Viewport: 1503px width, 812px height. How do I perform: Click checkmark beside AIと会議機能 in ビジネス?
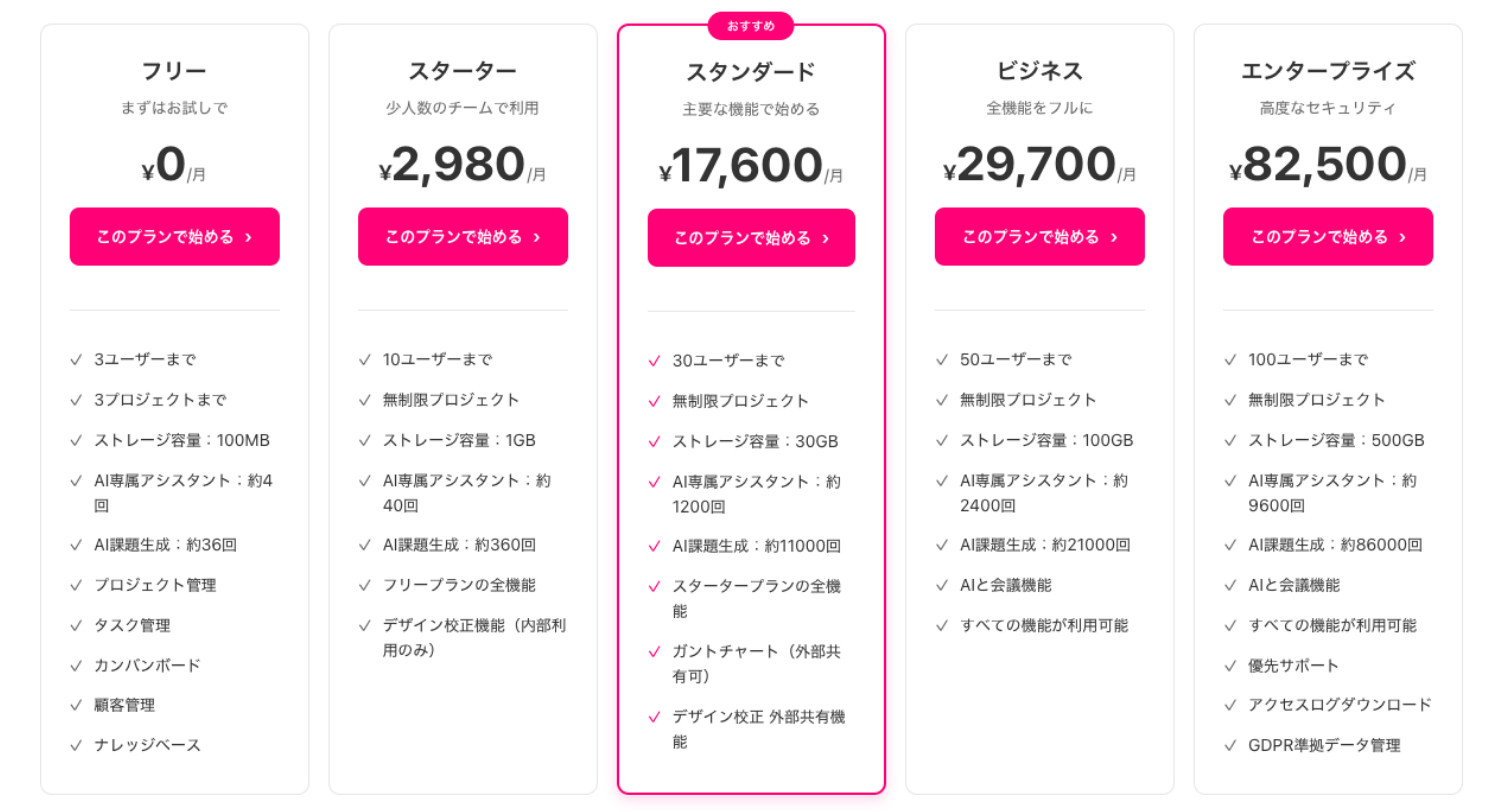coord(942,586)
